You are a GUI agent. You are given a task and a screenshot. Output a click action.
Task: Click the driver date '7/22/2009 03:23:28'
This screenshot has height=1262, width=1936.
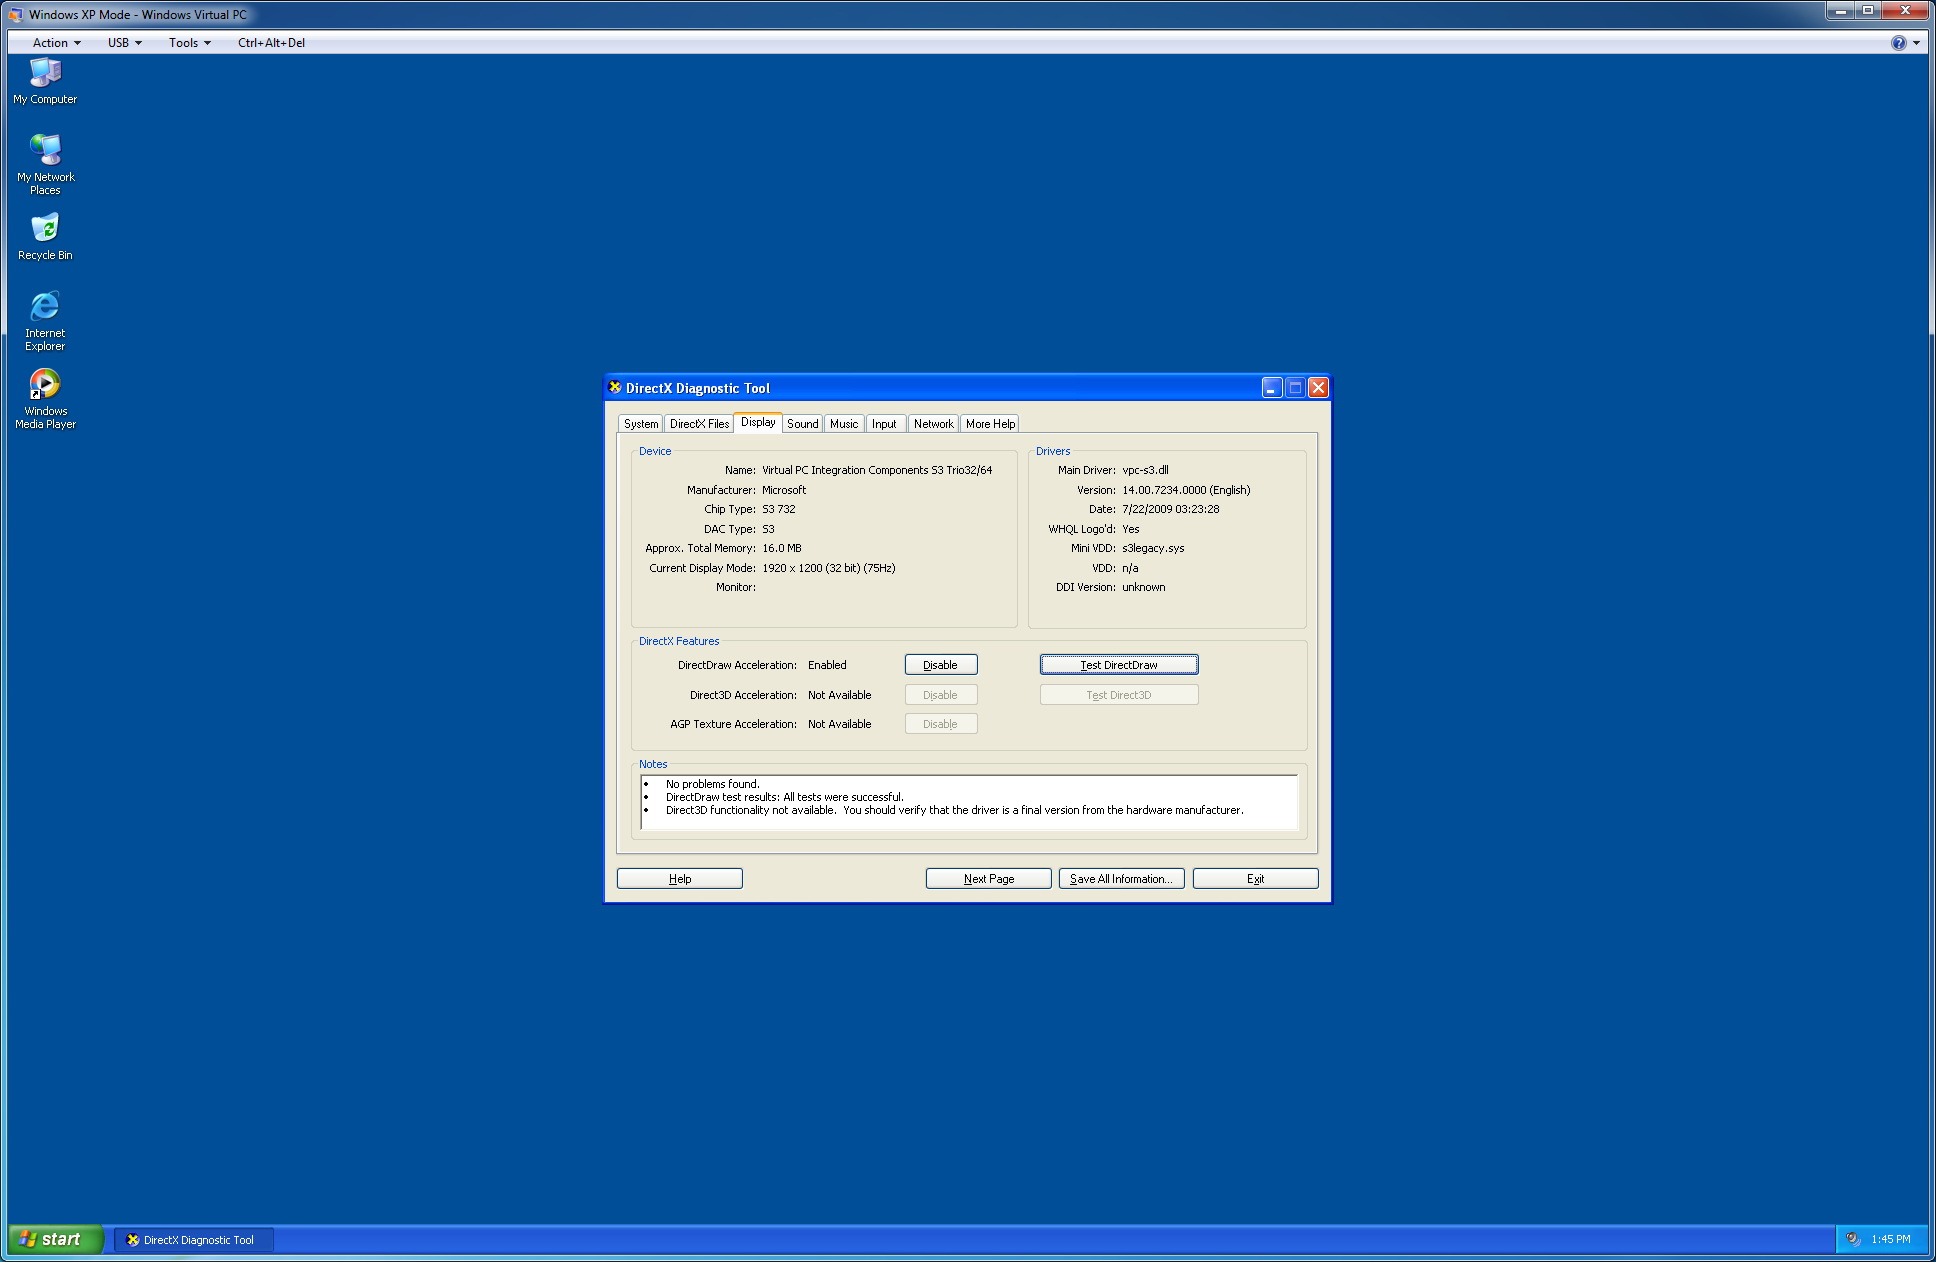tap(1170, 509)
